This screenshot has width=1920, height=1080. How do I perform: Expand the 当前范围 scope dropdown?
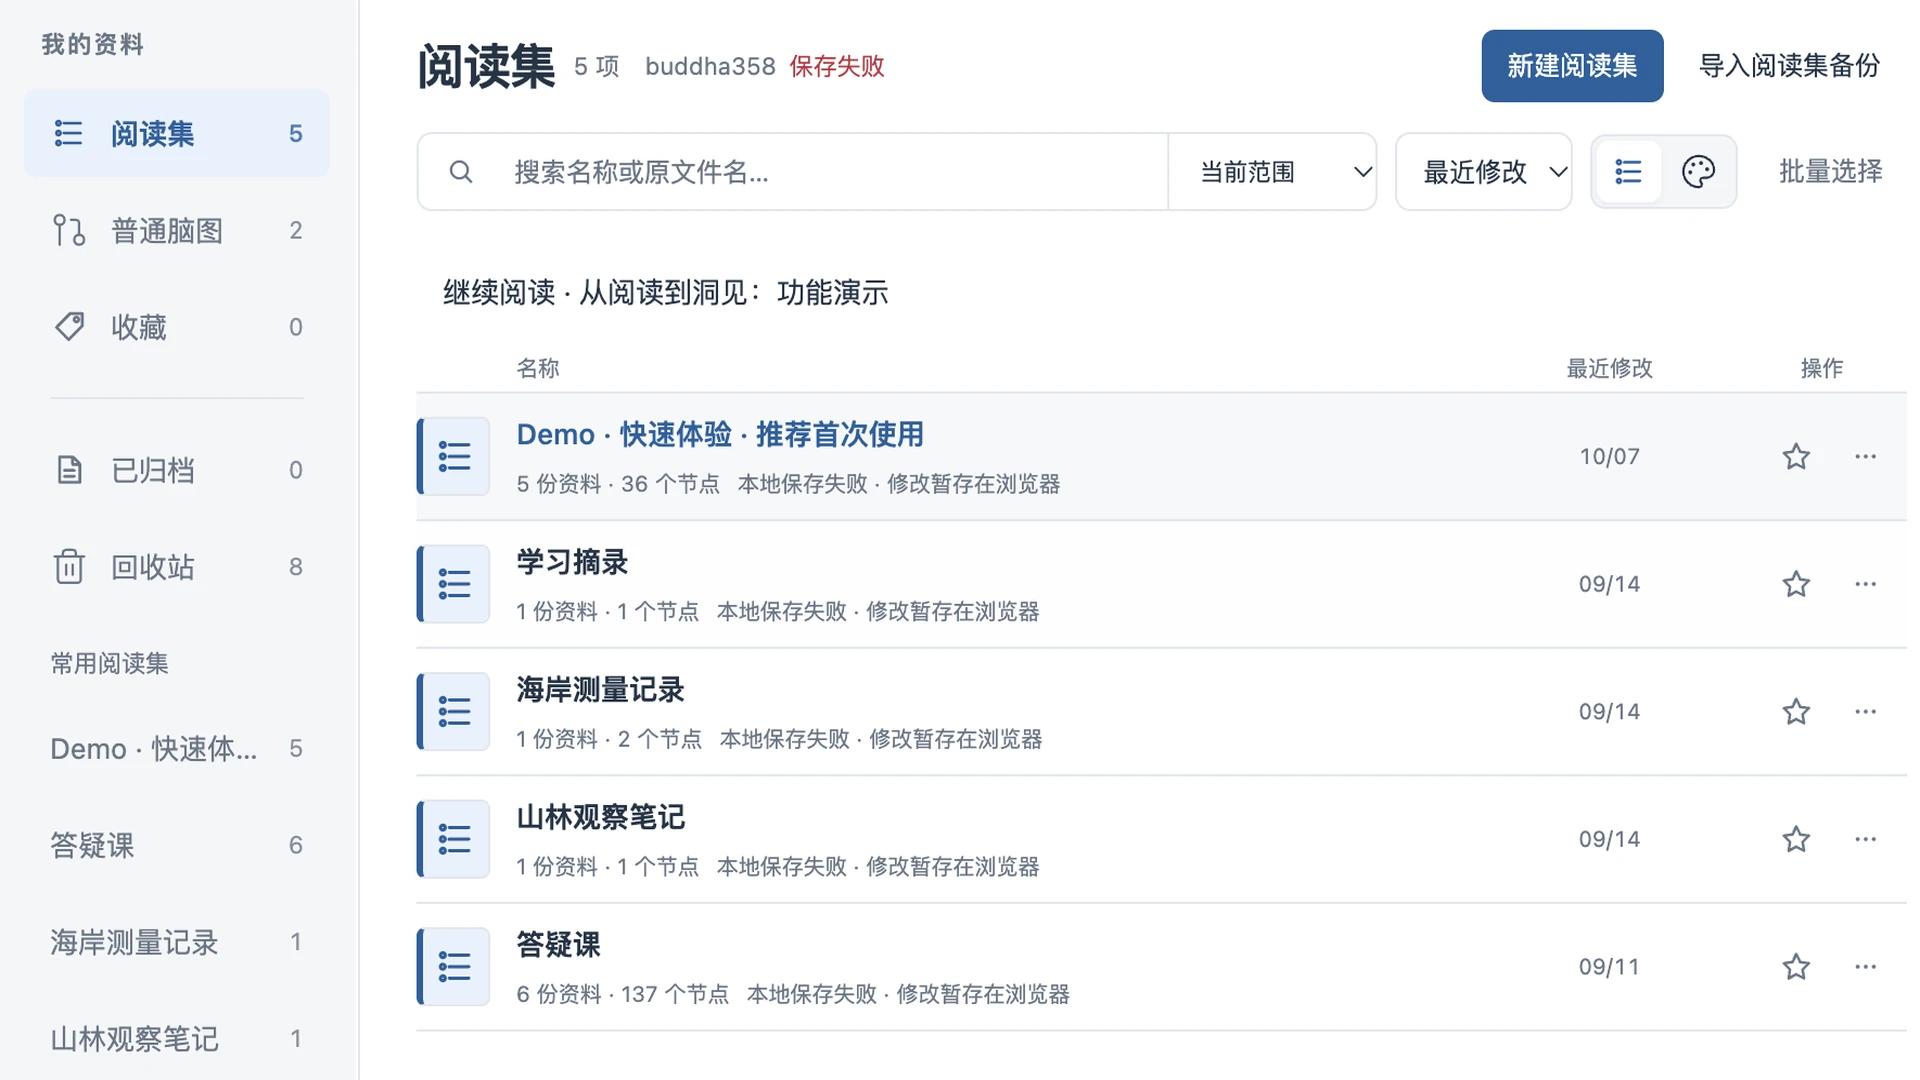[x=1272, y=172]
